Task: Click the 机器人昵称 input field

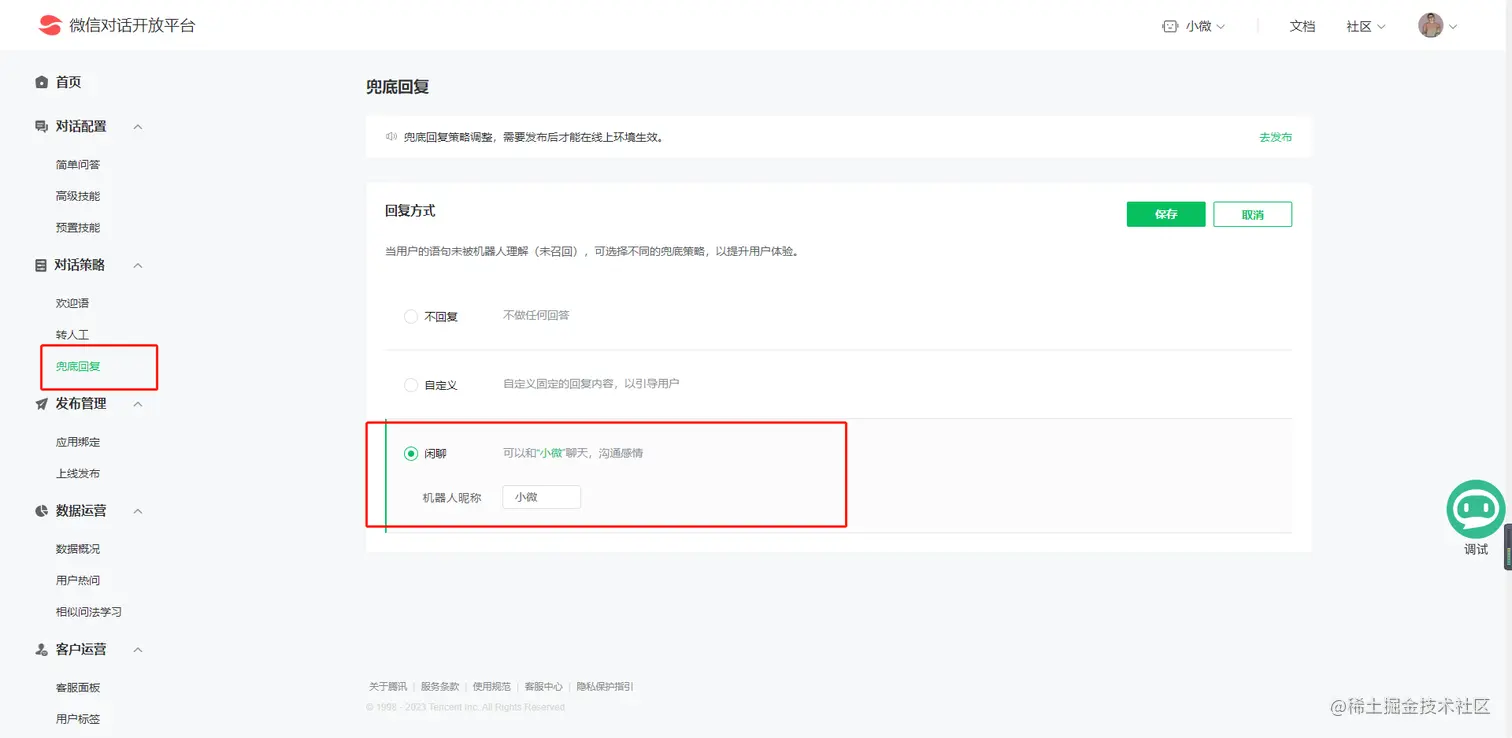Action: [x=541, y=496]
